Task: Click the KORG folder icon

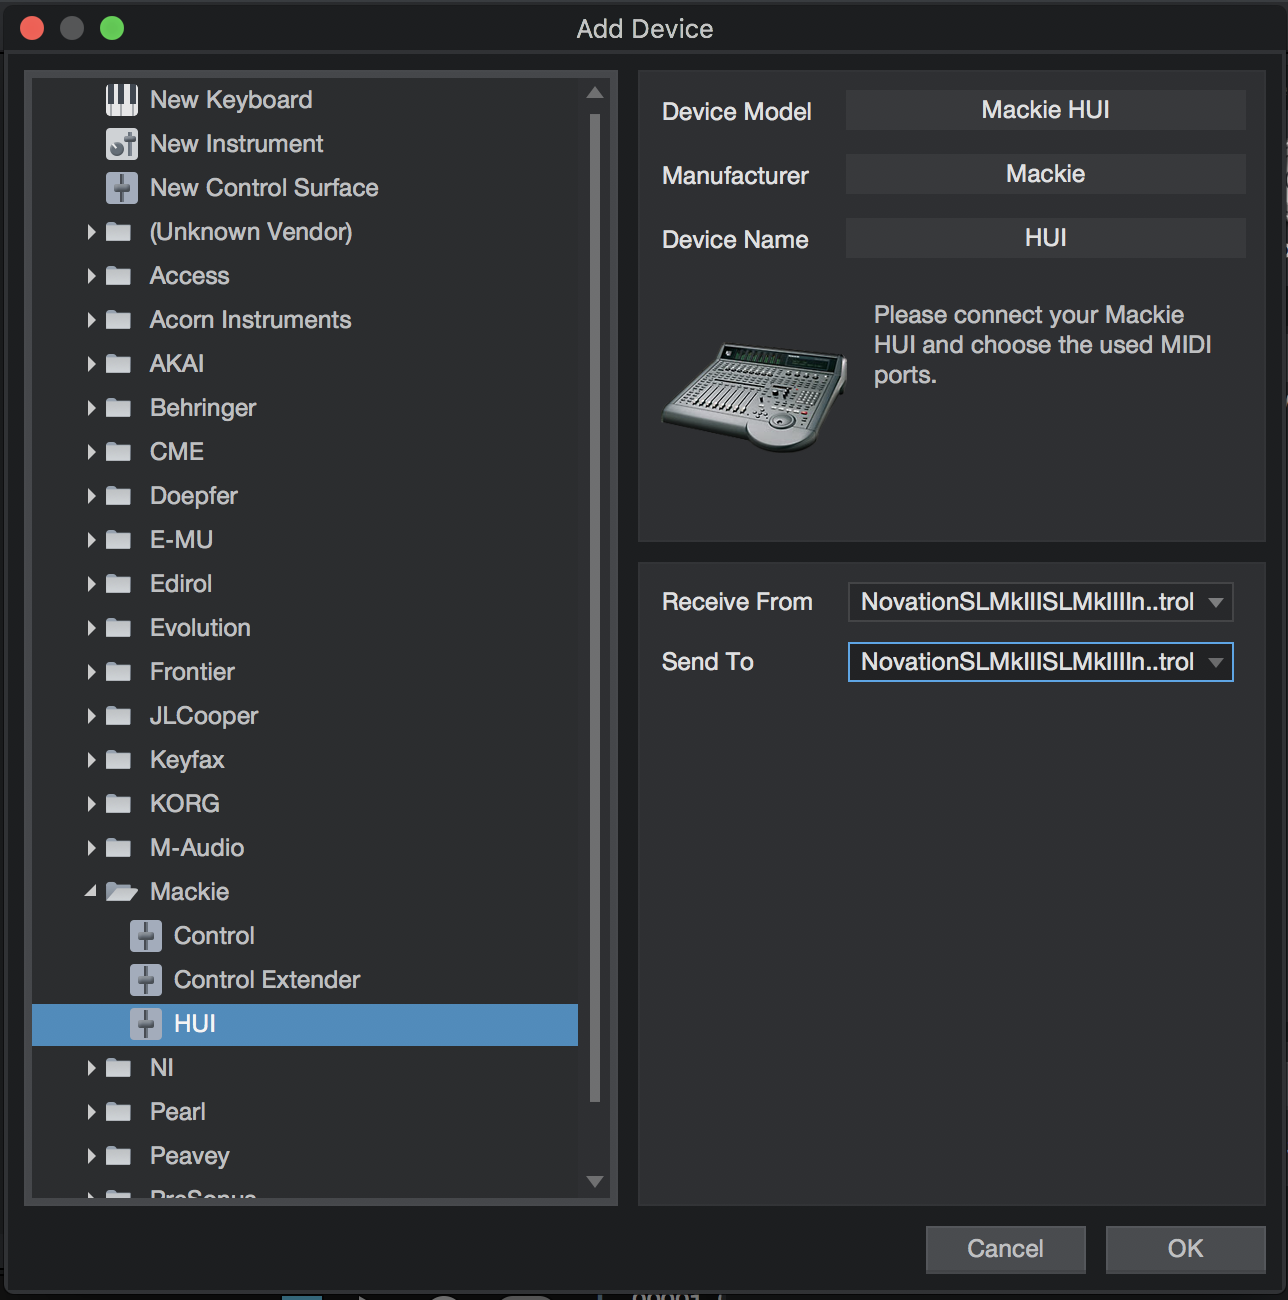Action: pyautogui.click(x=119, y=804)
